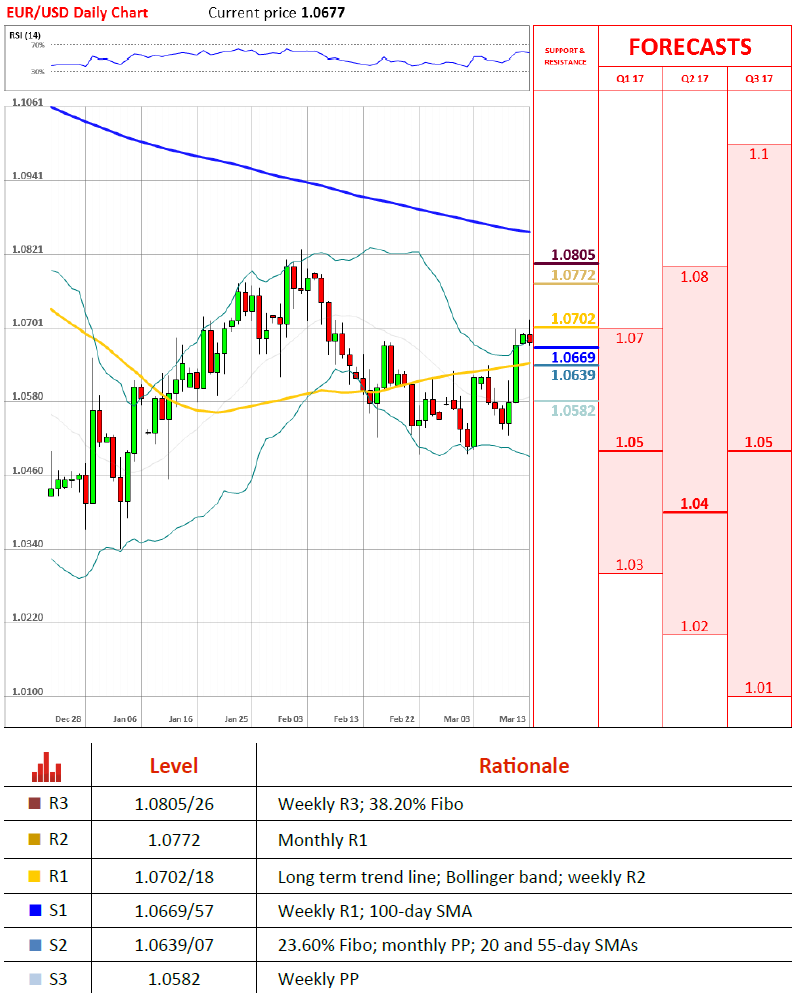Click the R3 dark red color swatch
Image resolution: width=801 pixels, height=993 pixels.
[35, 803]
